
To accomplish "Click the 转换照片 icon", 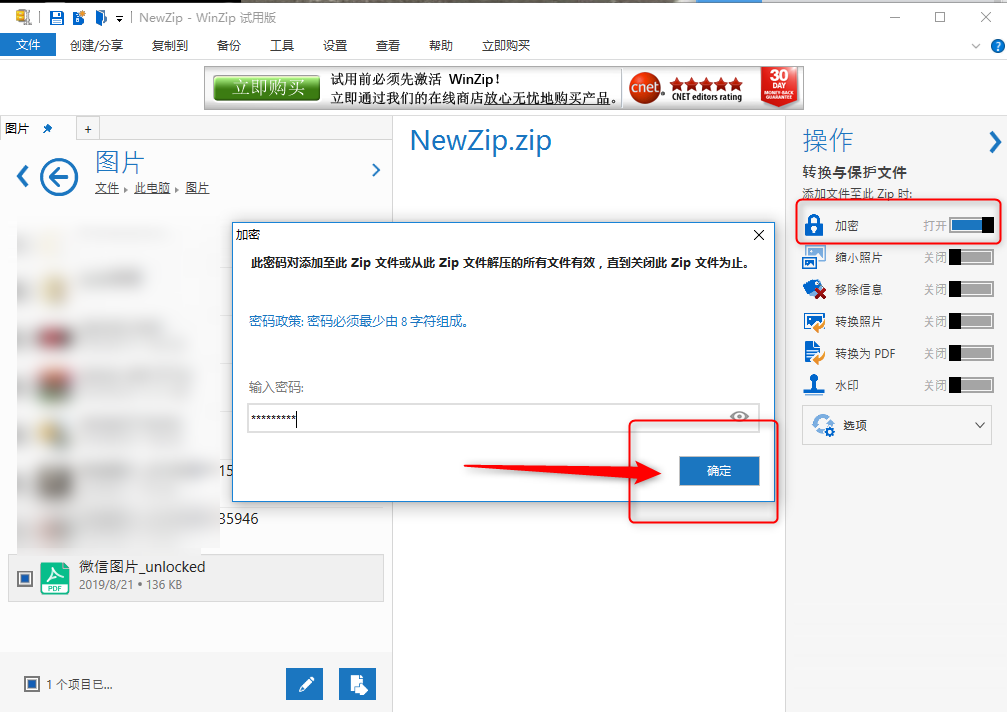I will [814, 321].
